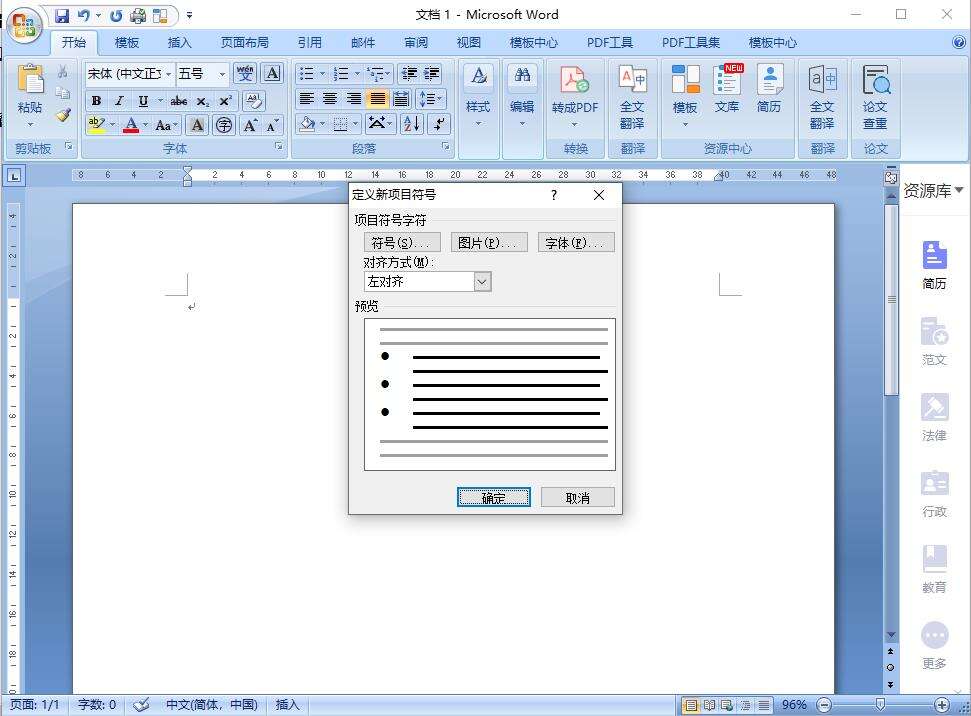Click the 符号(S)... button
The height and width of the screenshot is (716, 971).
[x=402, y=243]
